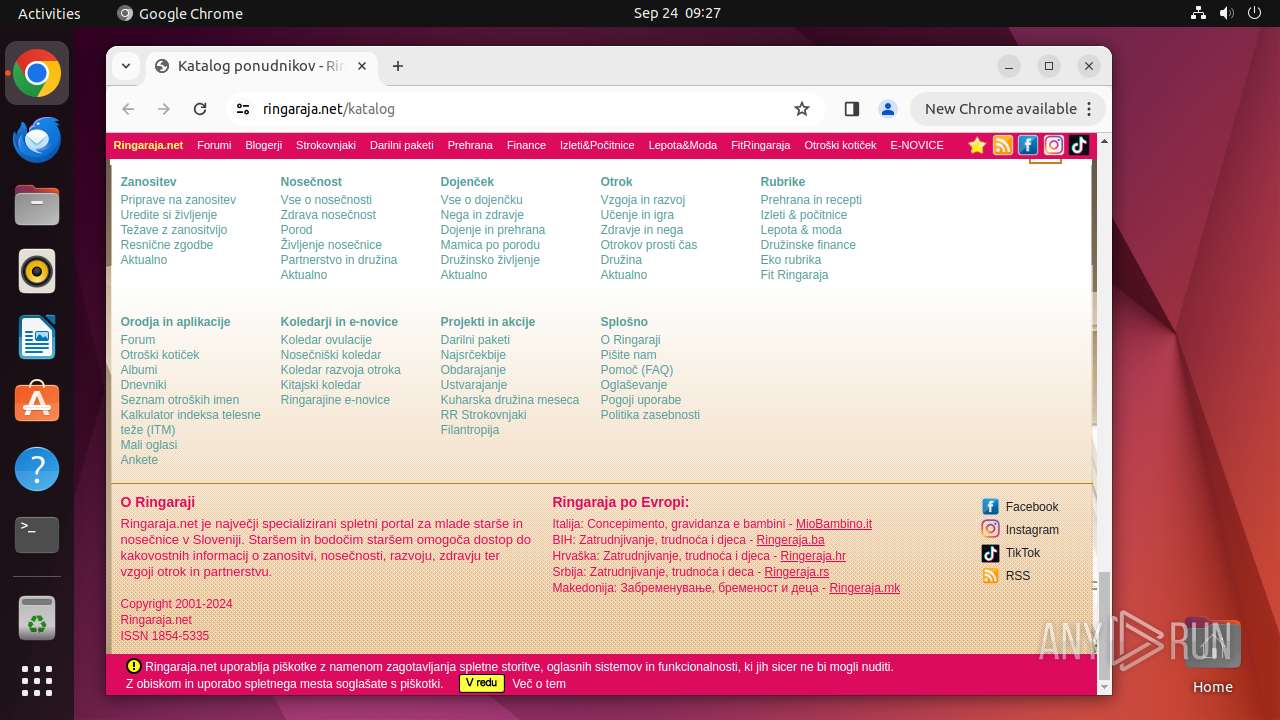Open Izleti&Počitnice in the navbar
The width and height of the screenshot is (1280, 720).
(x=597, y=145)
